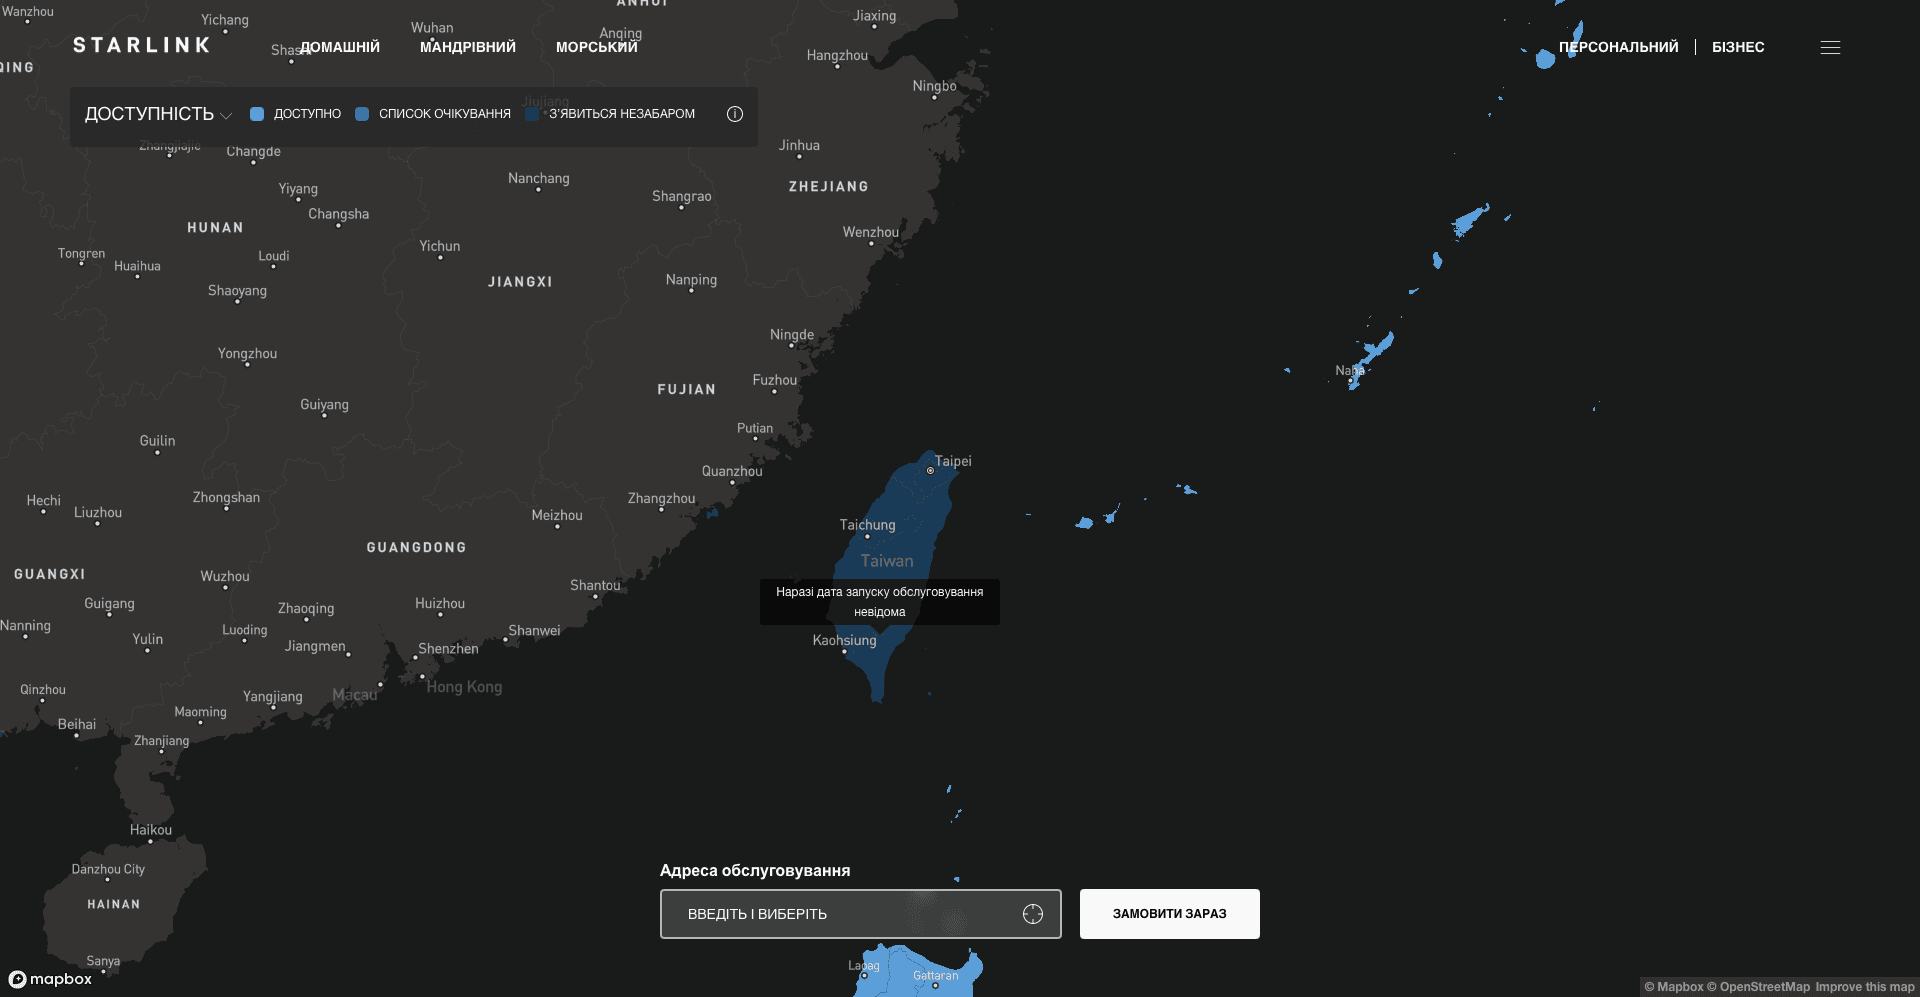Click the ЗАМОВИТИ ЗАРАЗ button
Screen dimensions: 1920x997
[1170, 914]
